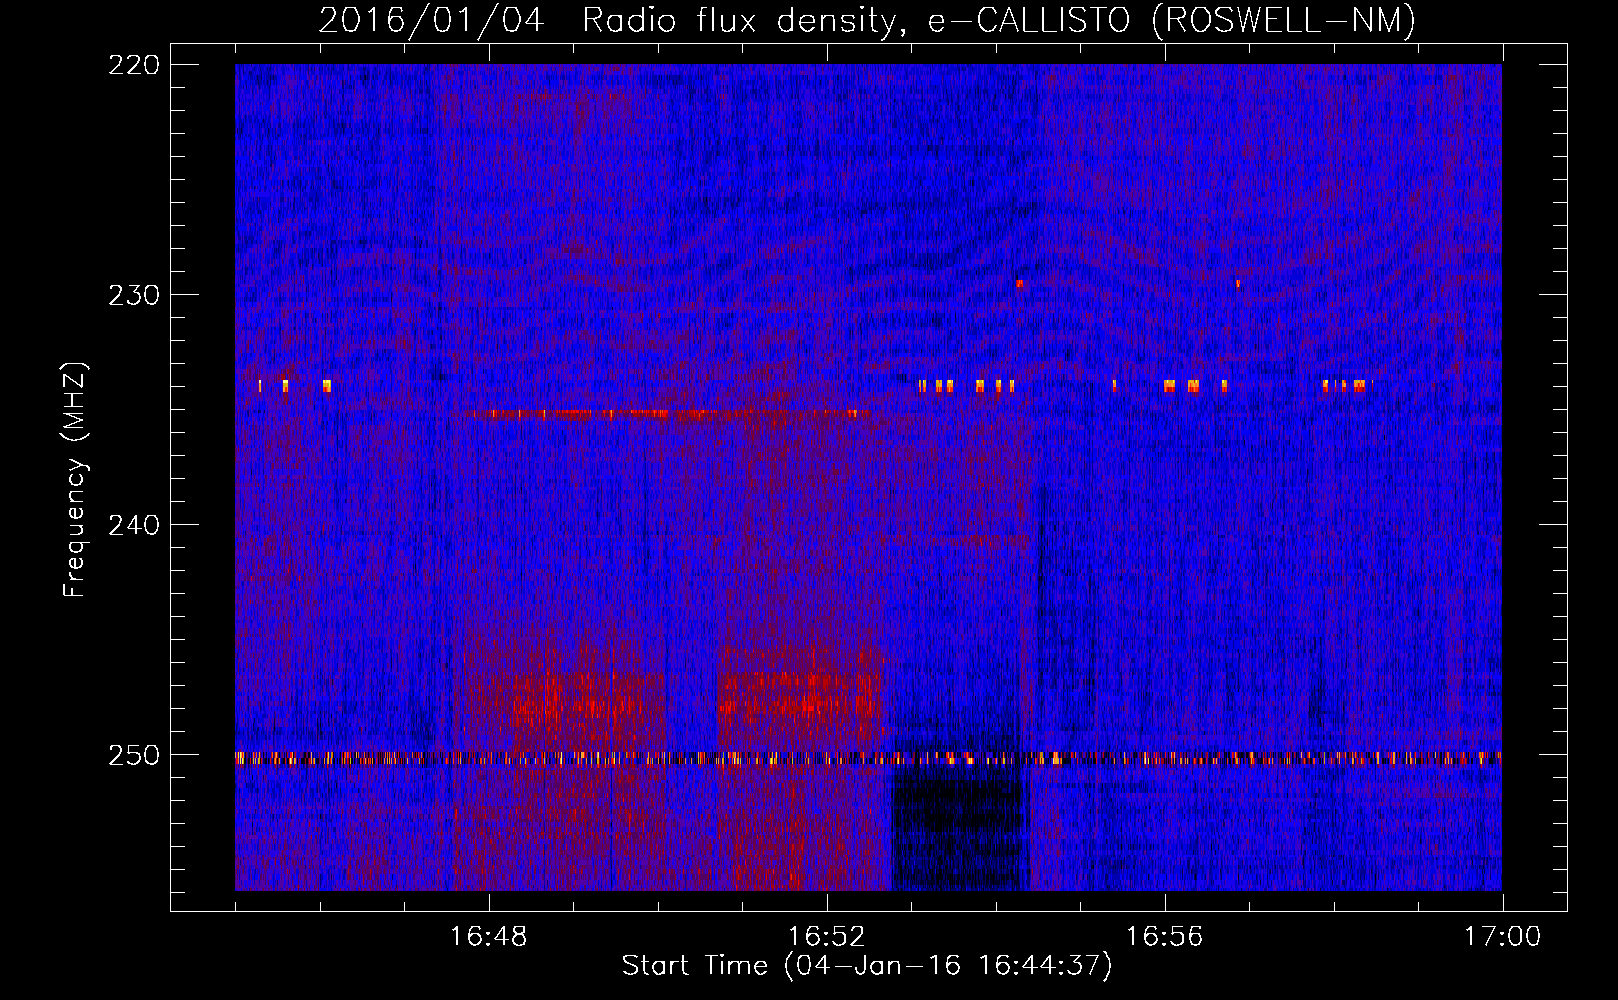This screenshot has height=1000, width=1618.
Task: Click the bright horizontal interference line at 250 MHz
Action: [868, 758]
